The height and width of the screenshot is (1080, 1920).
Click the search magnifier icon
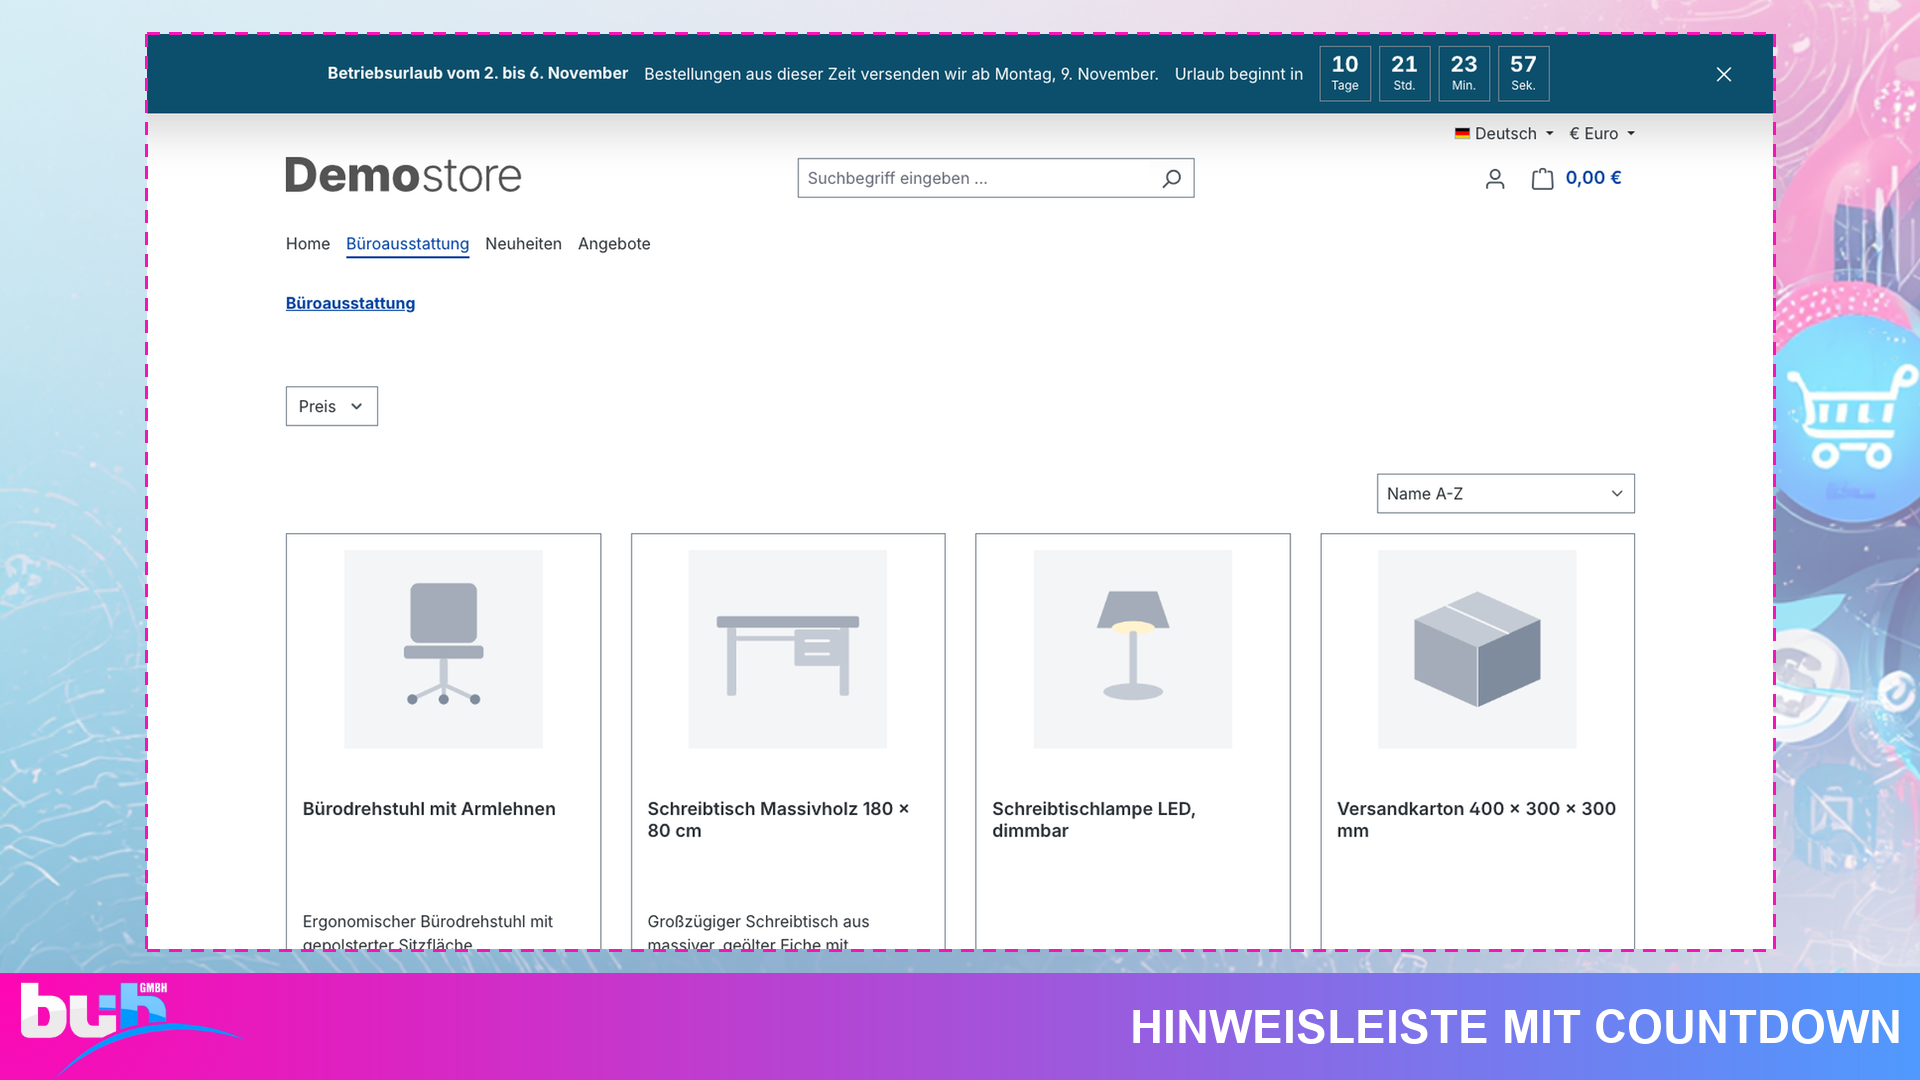click(1171, 178)
